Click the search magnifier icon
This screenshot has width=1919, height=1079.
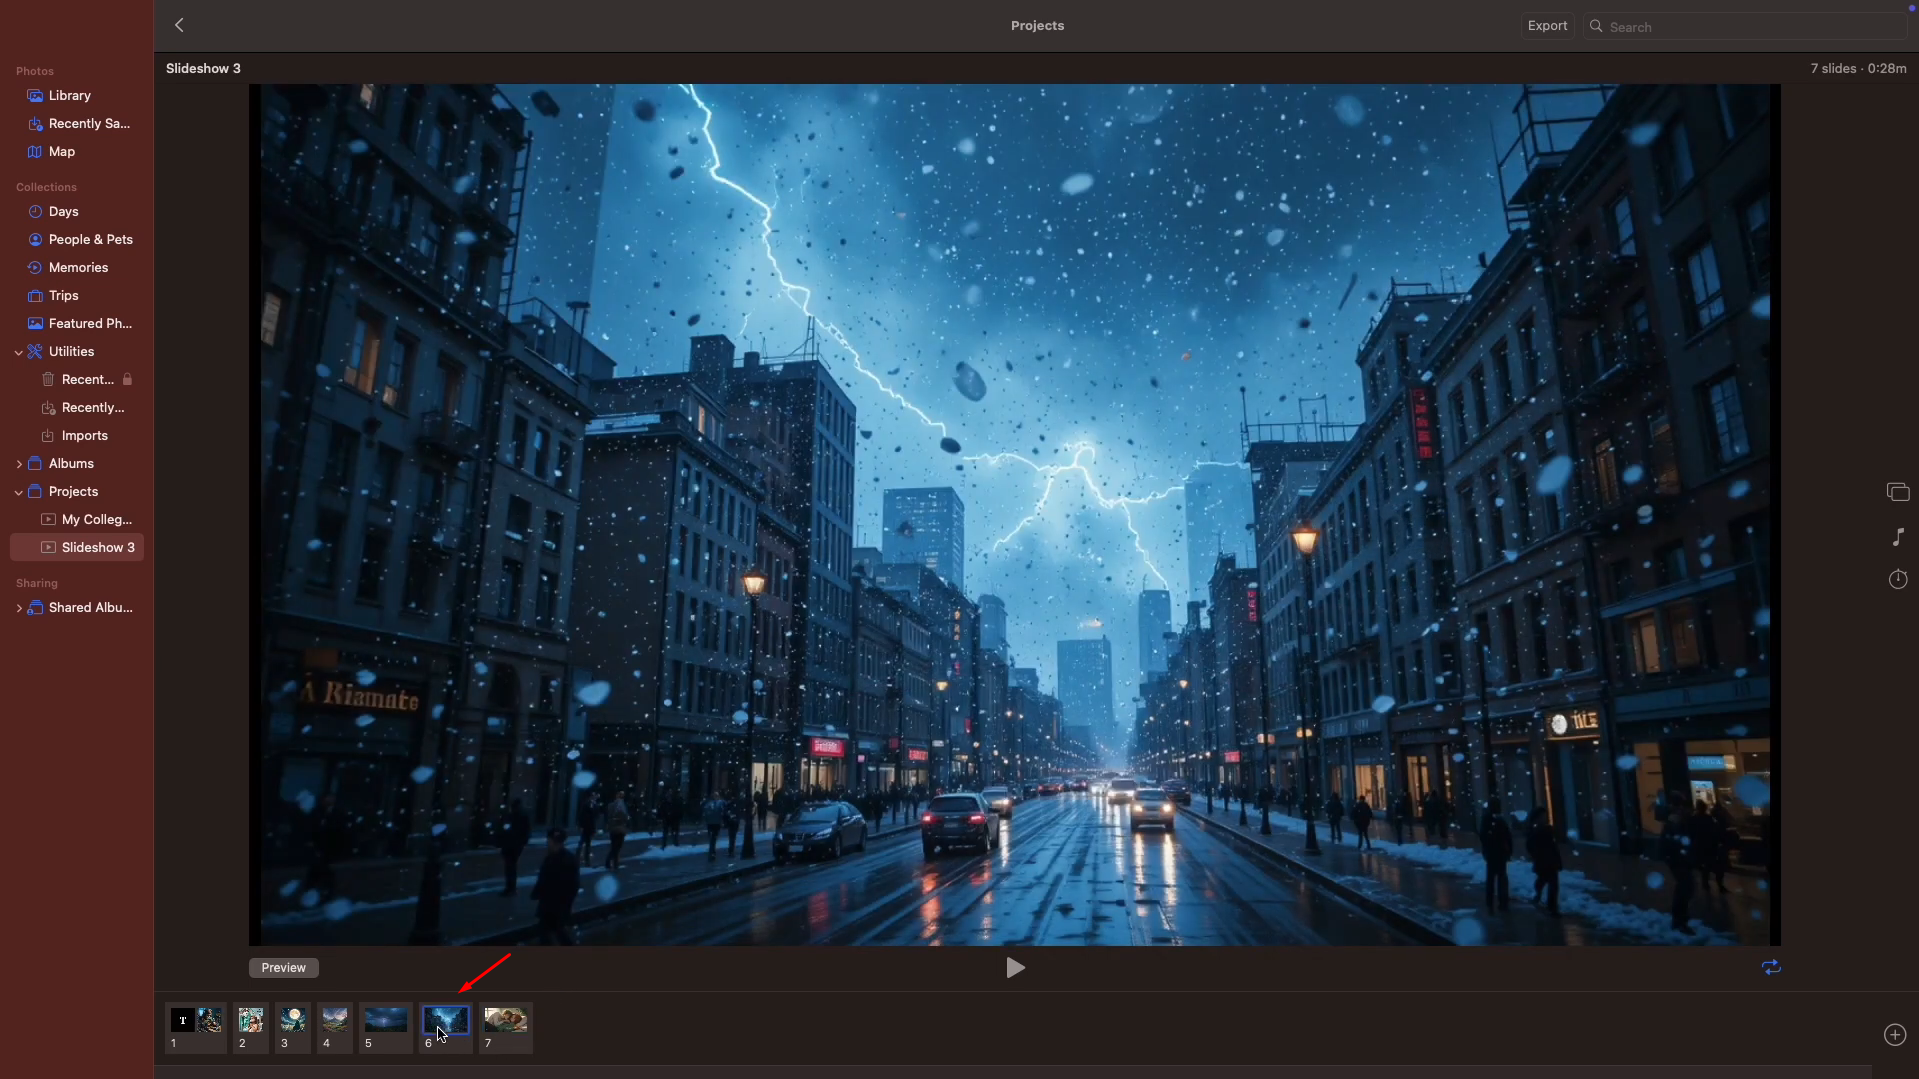coord(1596,27)
